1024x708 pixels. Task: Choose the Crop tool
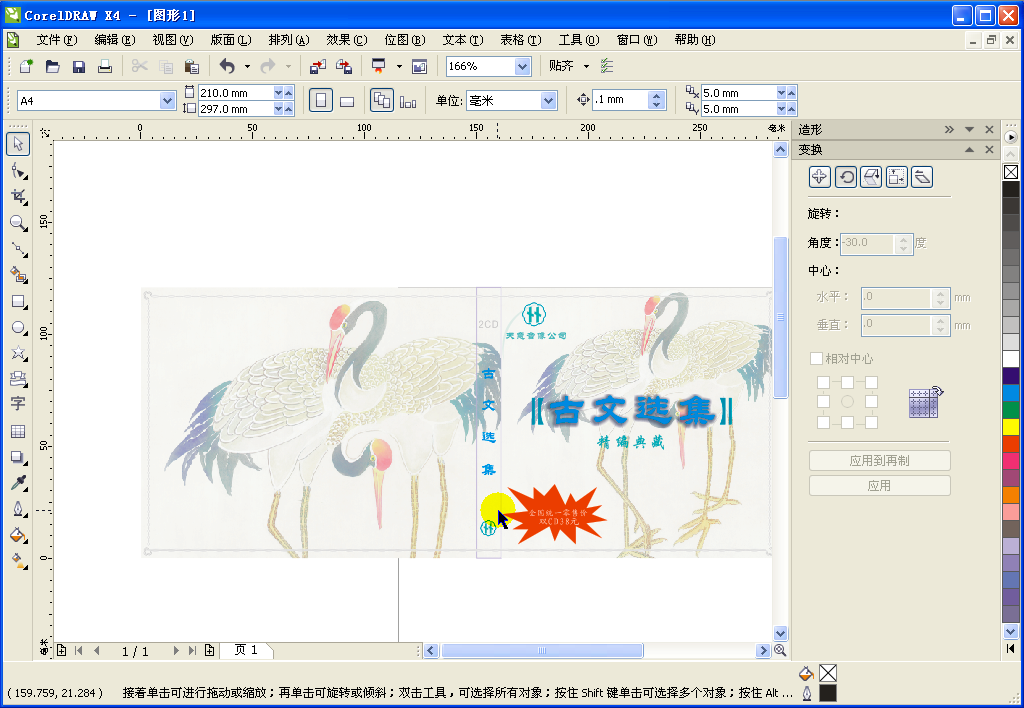(x=18, y=197)
